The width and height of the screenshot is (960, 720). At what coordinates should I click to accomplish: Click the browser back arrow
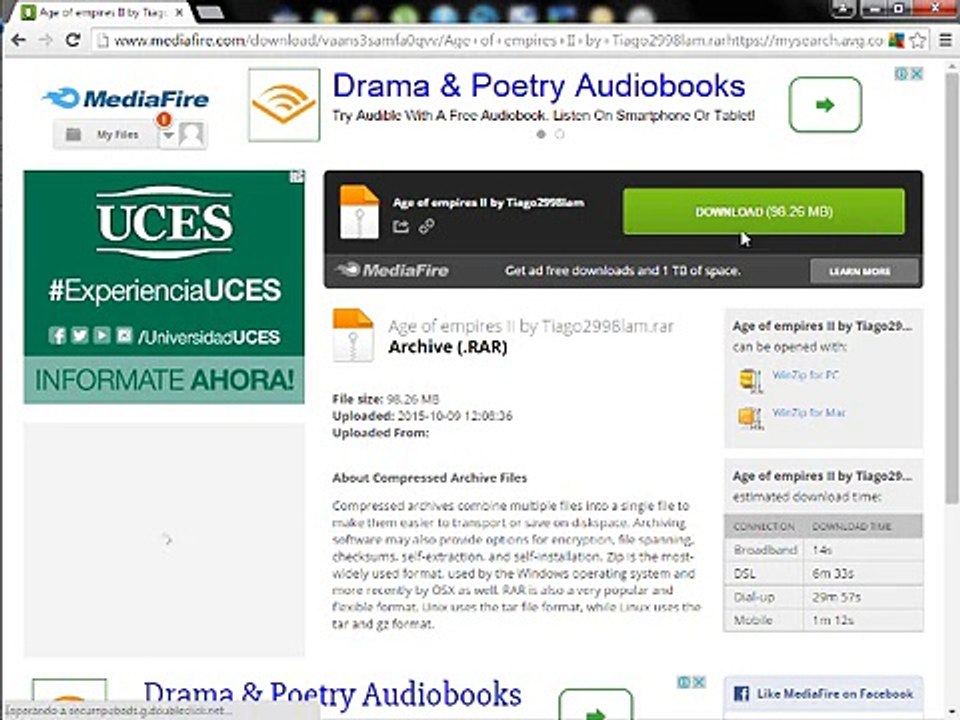tap(18, 40)
